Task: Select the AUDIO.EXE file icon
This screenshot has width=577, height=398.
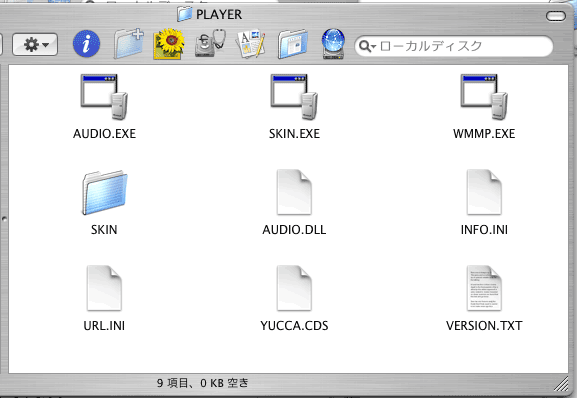Action: pyautogui.click(x=104, y=97)
